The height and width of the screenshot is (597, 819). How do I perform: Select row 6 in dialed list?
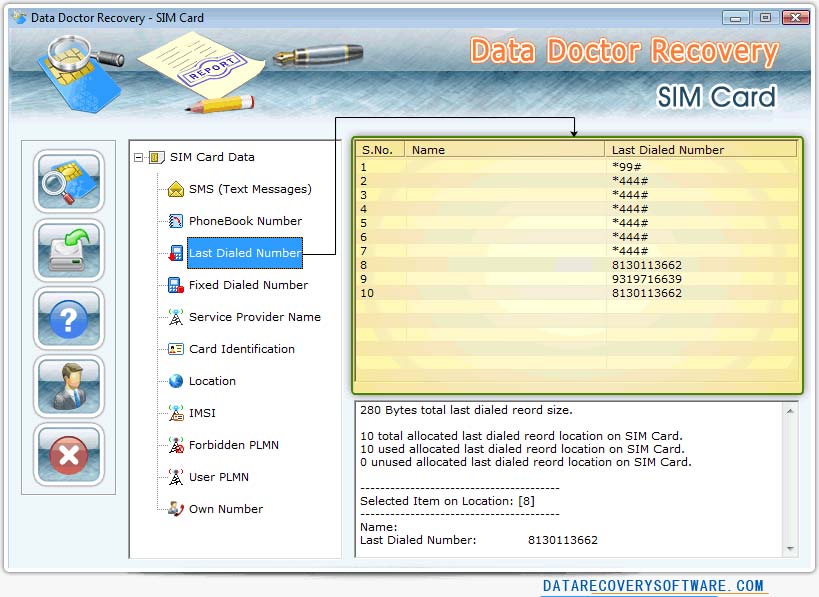click(578, 237)
